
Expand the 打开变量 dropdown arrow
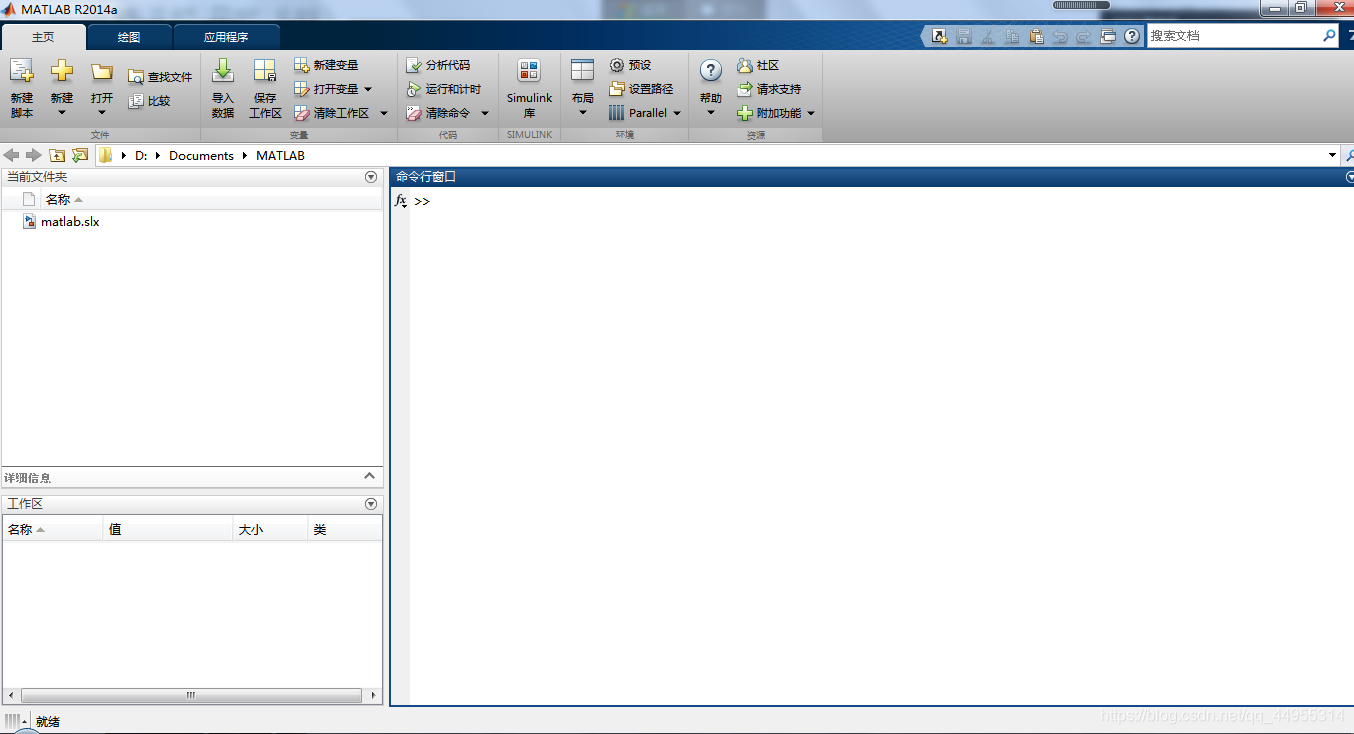[368, 89]
